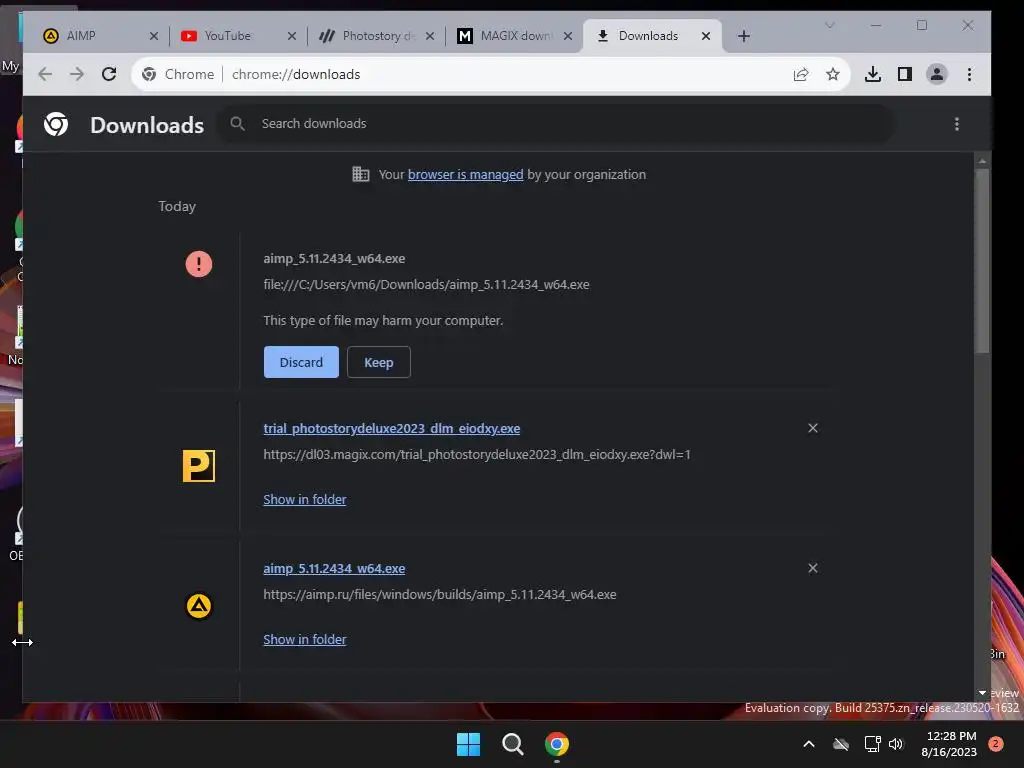The height and width of the screenshot is (768, 1024).
Task: Click the chrome://downloads address bar
Action: (490, 74)
